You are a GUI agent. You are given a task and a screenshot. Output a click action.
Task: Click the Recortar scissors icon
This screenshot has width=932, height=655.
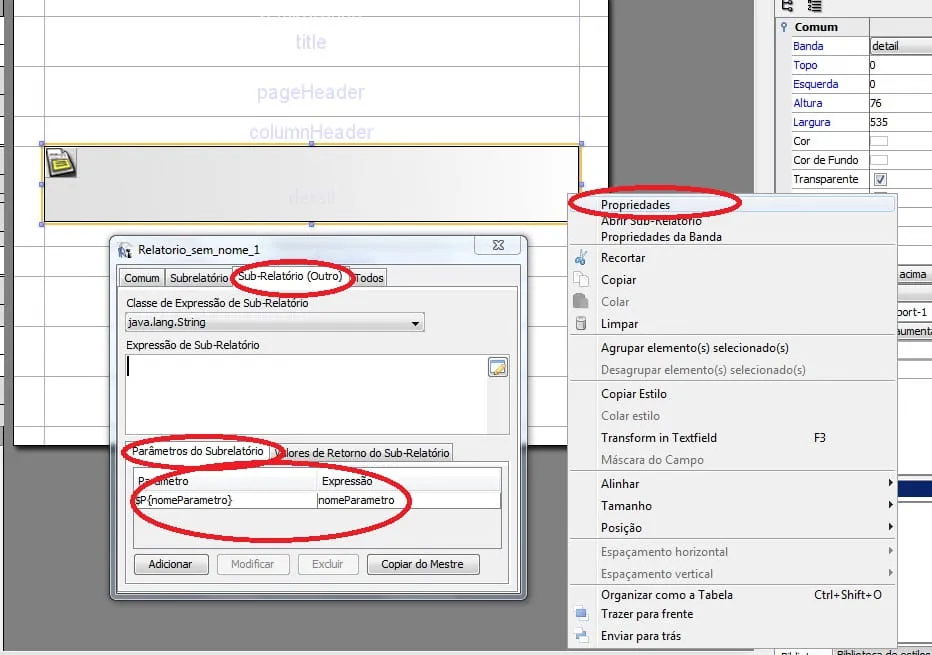click(581, 258)
